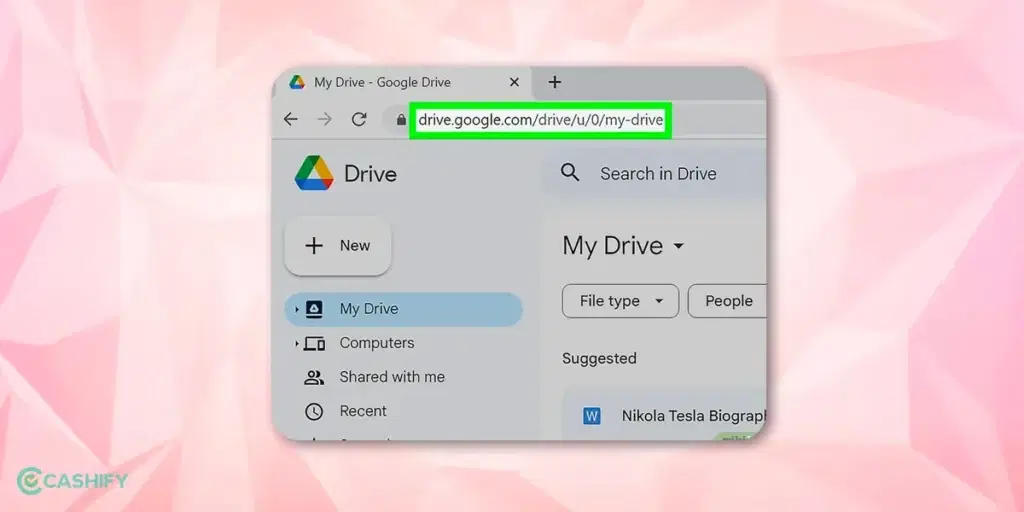Click the search magnifier icon
This screenshot has height=512, width=1024.
point(570,173)
